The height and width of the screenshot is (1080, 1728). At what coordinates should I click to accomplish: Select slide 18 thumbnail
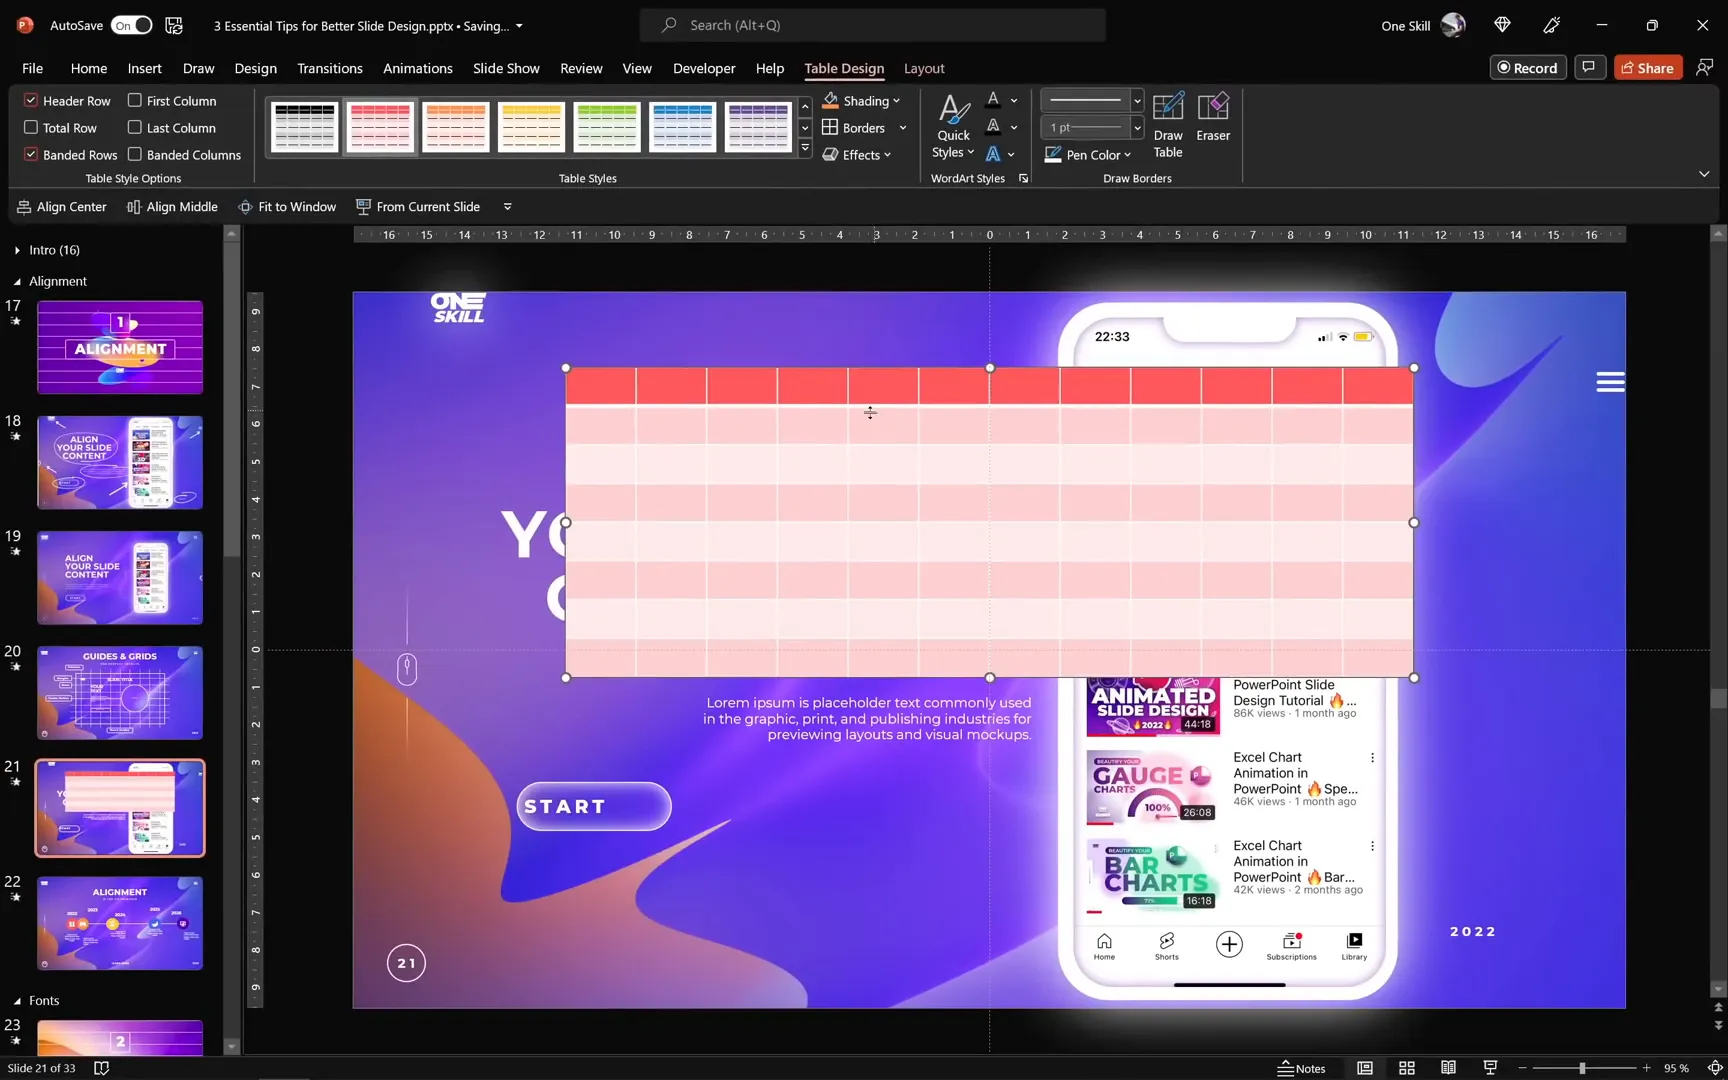[x=120, y=463]
